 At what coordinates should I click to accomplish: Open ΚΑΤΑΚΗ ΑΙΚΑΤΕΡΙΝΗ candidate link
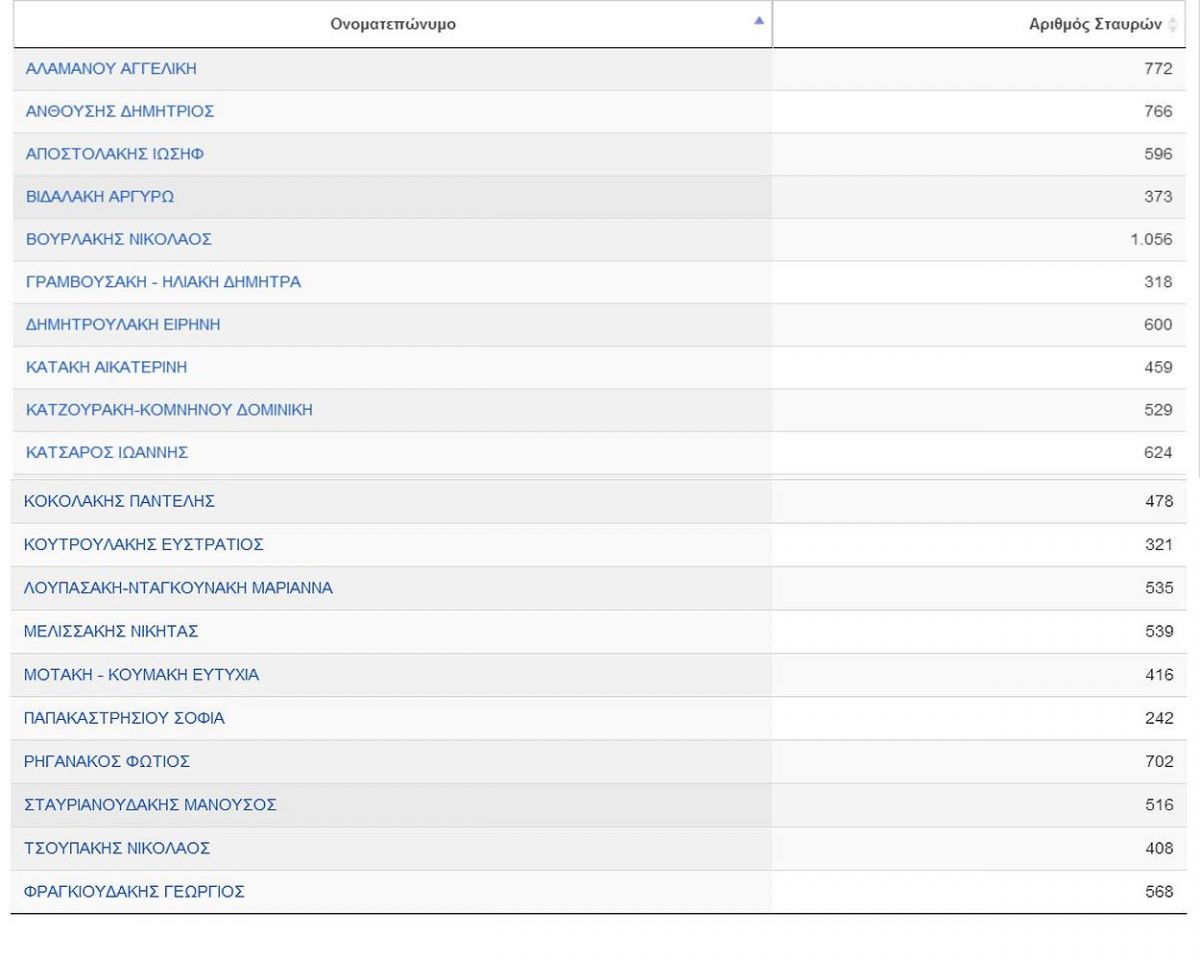[x=106, y=367]
